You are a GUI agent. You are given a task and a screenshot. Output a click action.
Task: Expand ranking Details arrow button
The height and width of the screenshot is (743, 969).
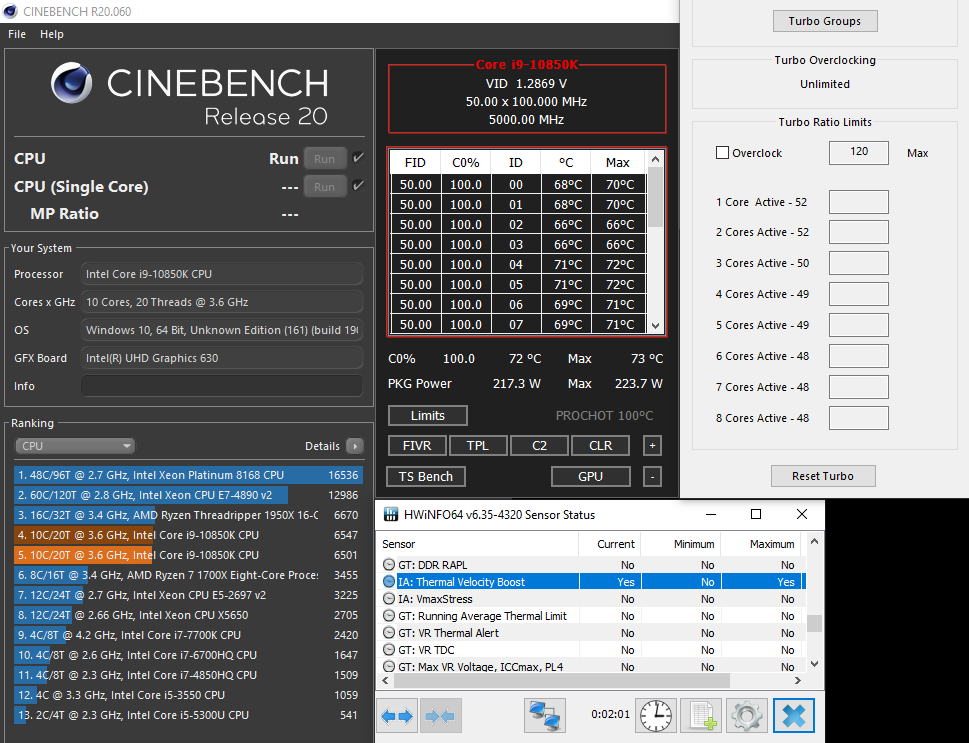point(354,446)
